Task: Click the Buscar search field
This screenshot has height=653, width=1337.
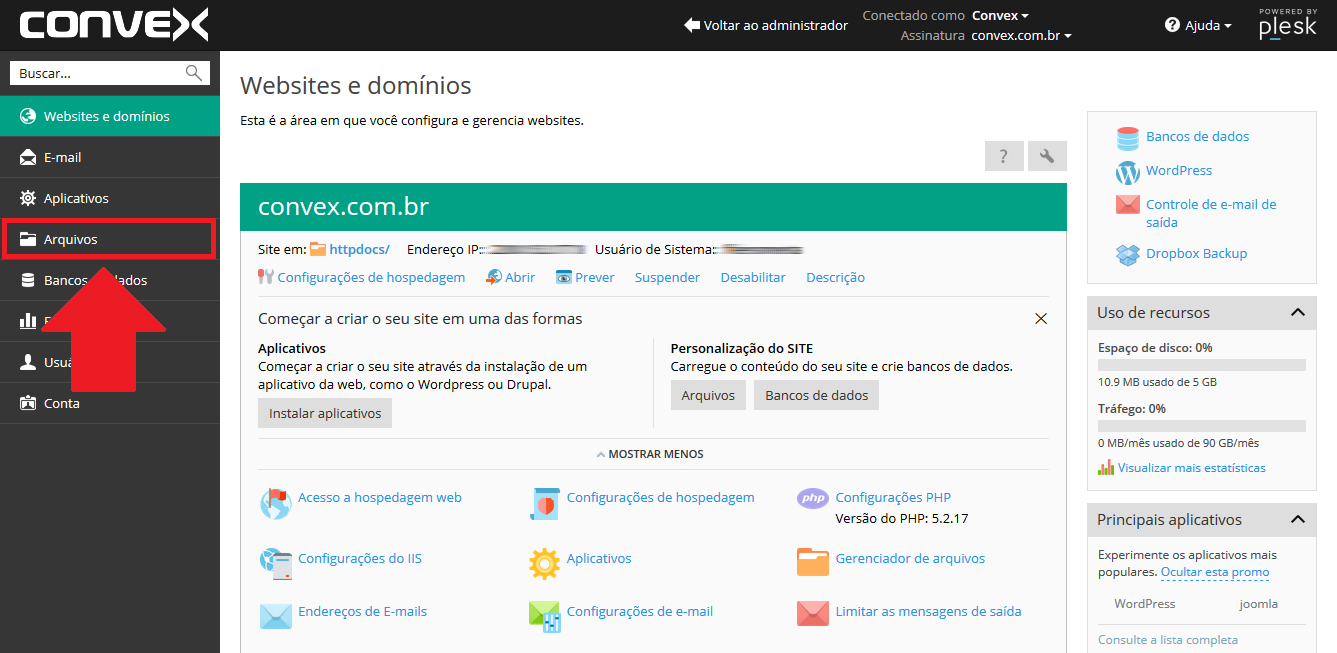Action: (x=110, y=73)
